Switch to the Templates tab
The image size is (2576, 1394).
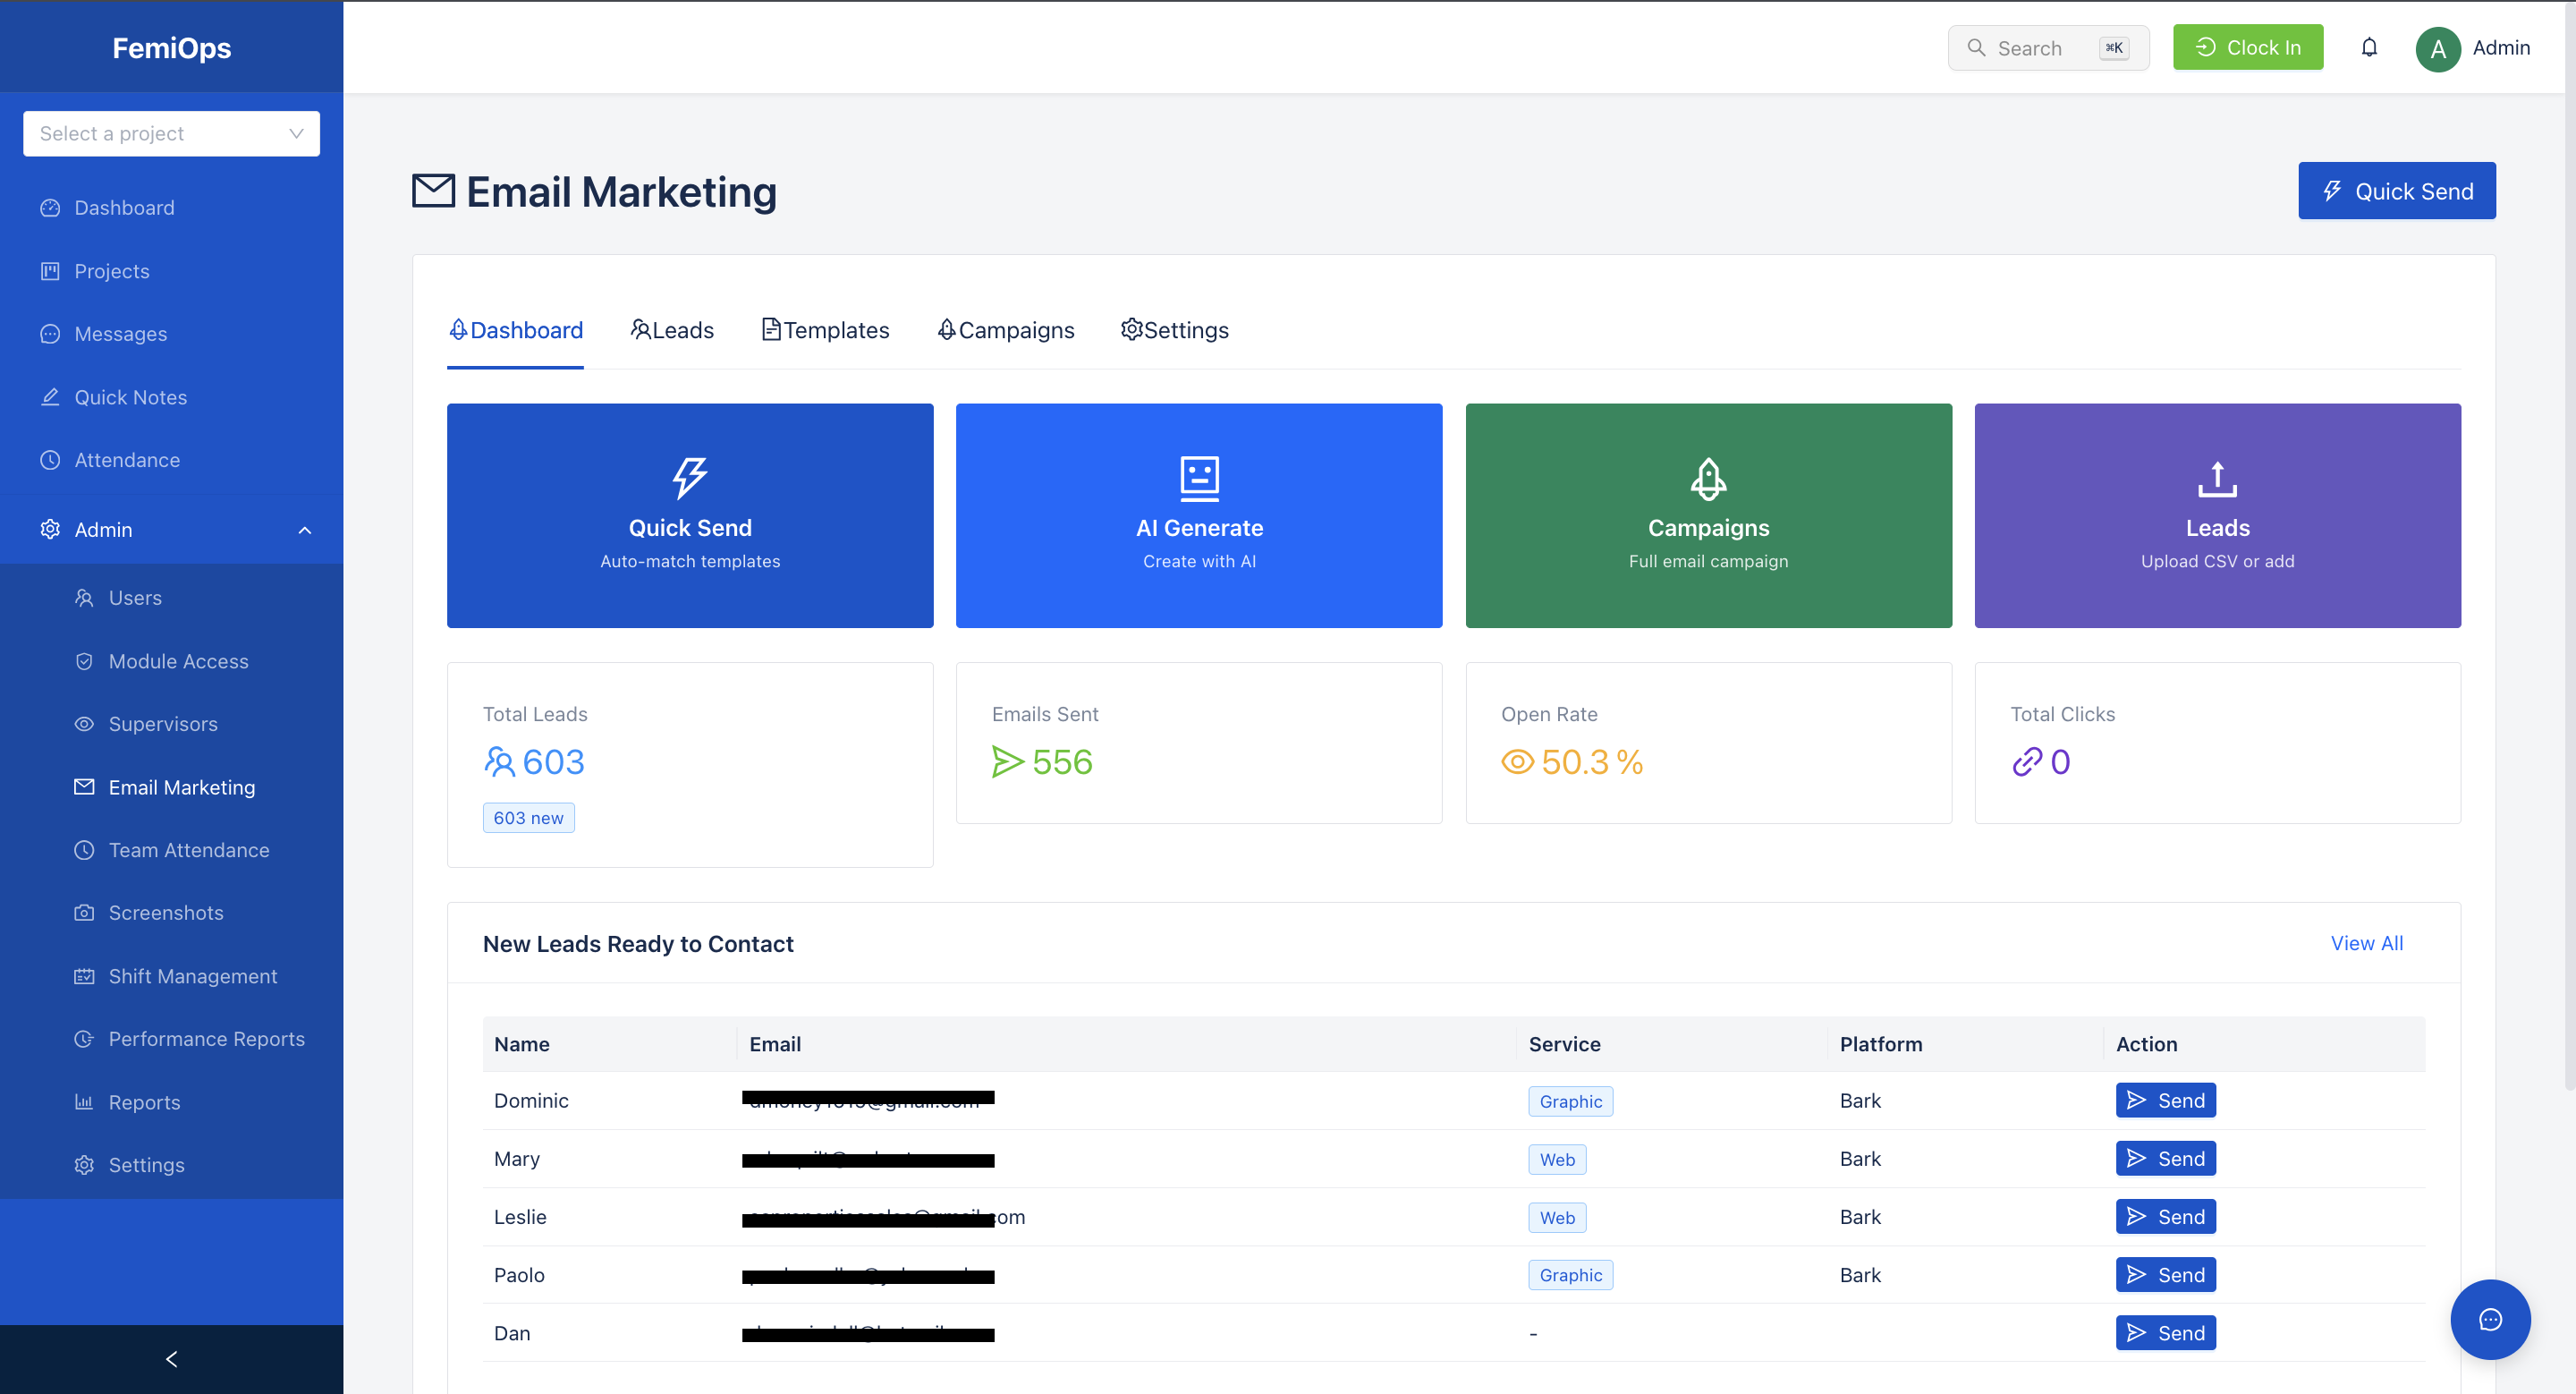click(x=825, y=330)
